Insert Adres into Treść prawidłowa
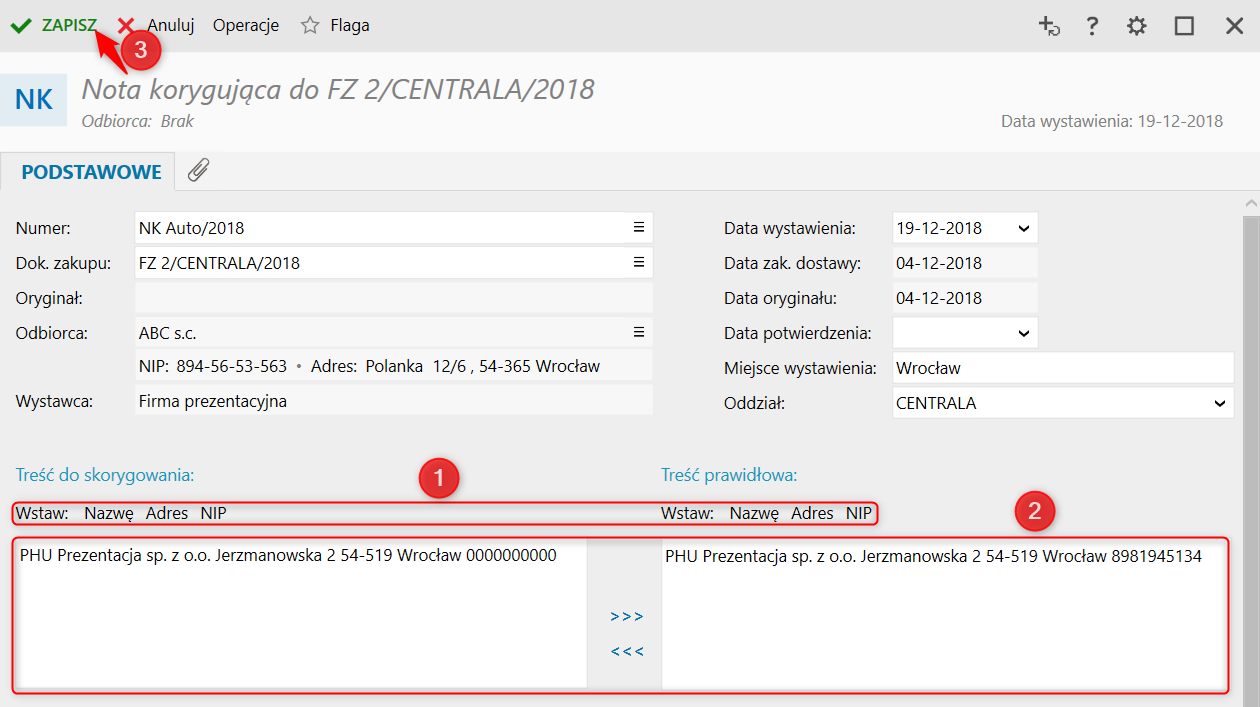Viewport: 1260px width, 707px height. [812, 513]
